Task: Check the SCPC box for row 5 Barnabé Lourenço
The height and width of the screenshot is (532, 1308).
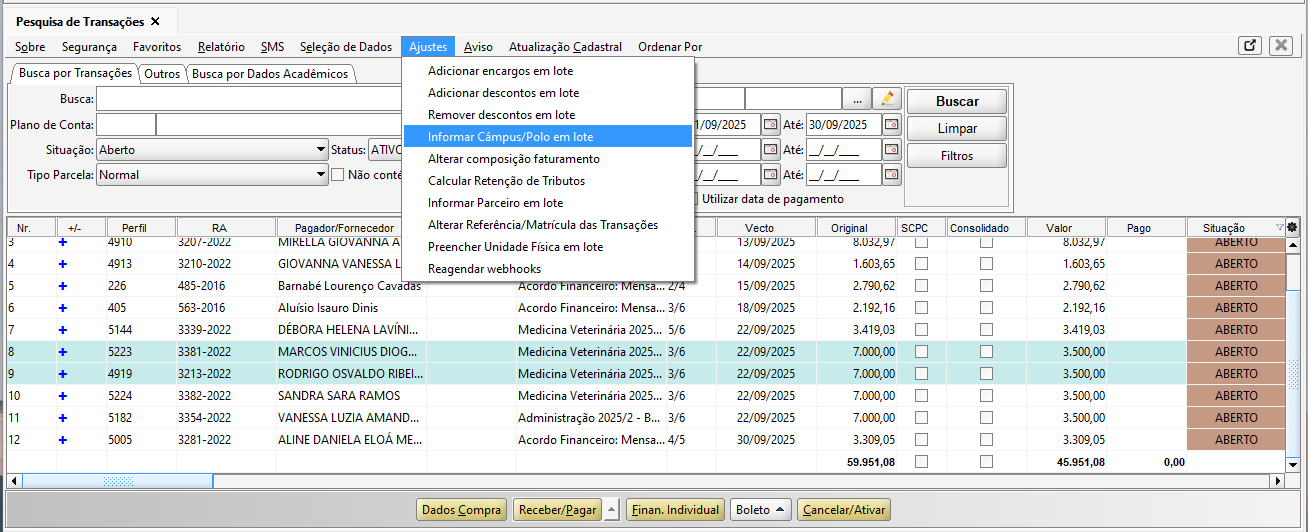Action: [x=922, y=286]
